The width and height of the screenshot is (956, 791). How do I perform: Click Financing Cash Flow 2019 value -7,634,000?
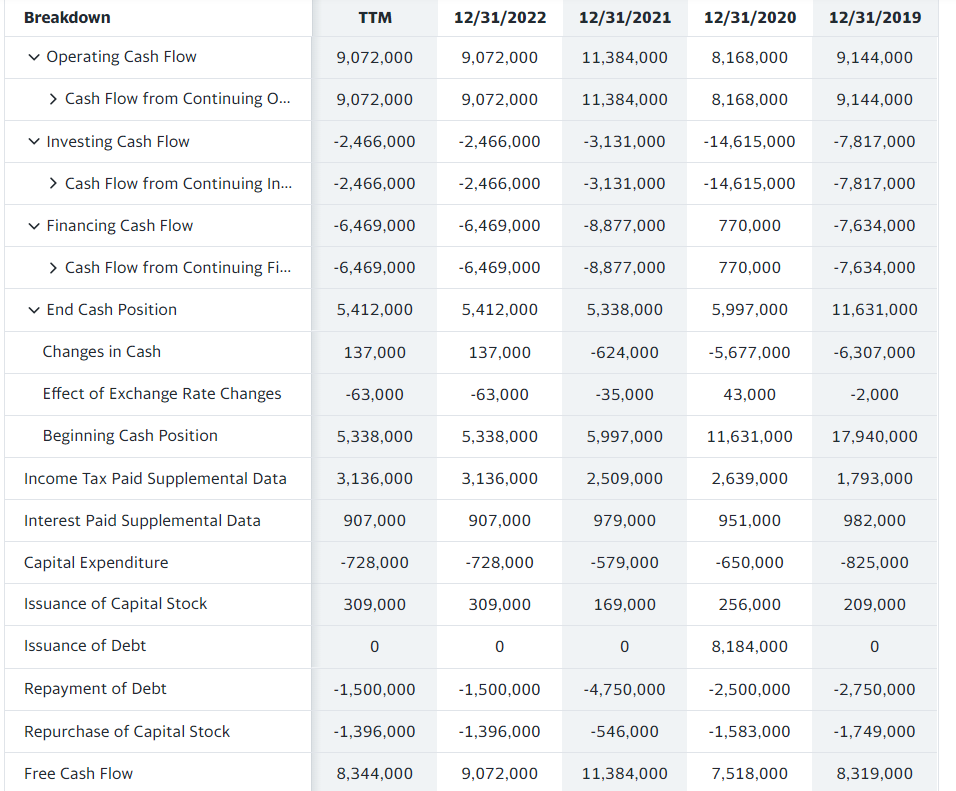(875, 226)
